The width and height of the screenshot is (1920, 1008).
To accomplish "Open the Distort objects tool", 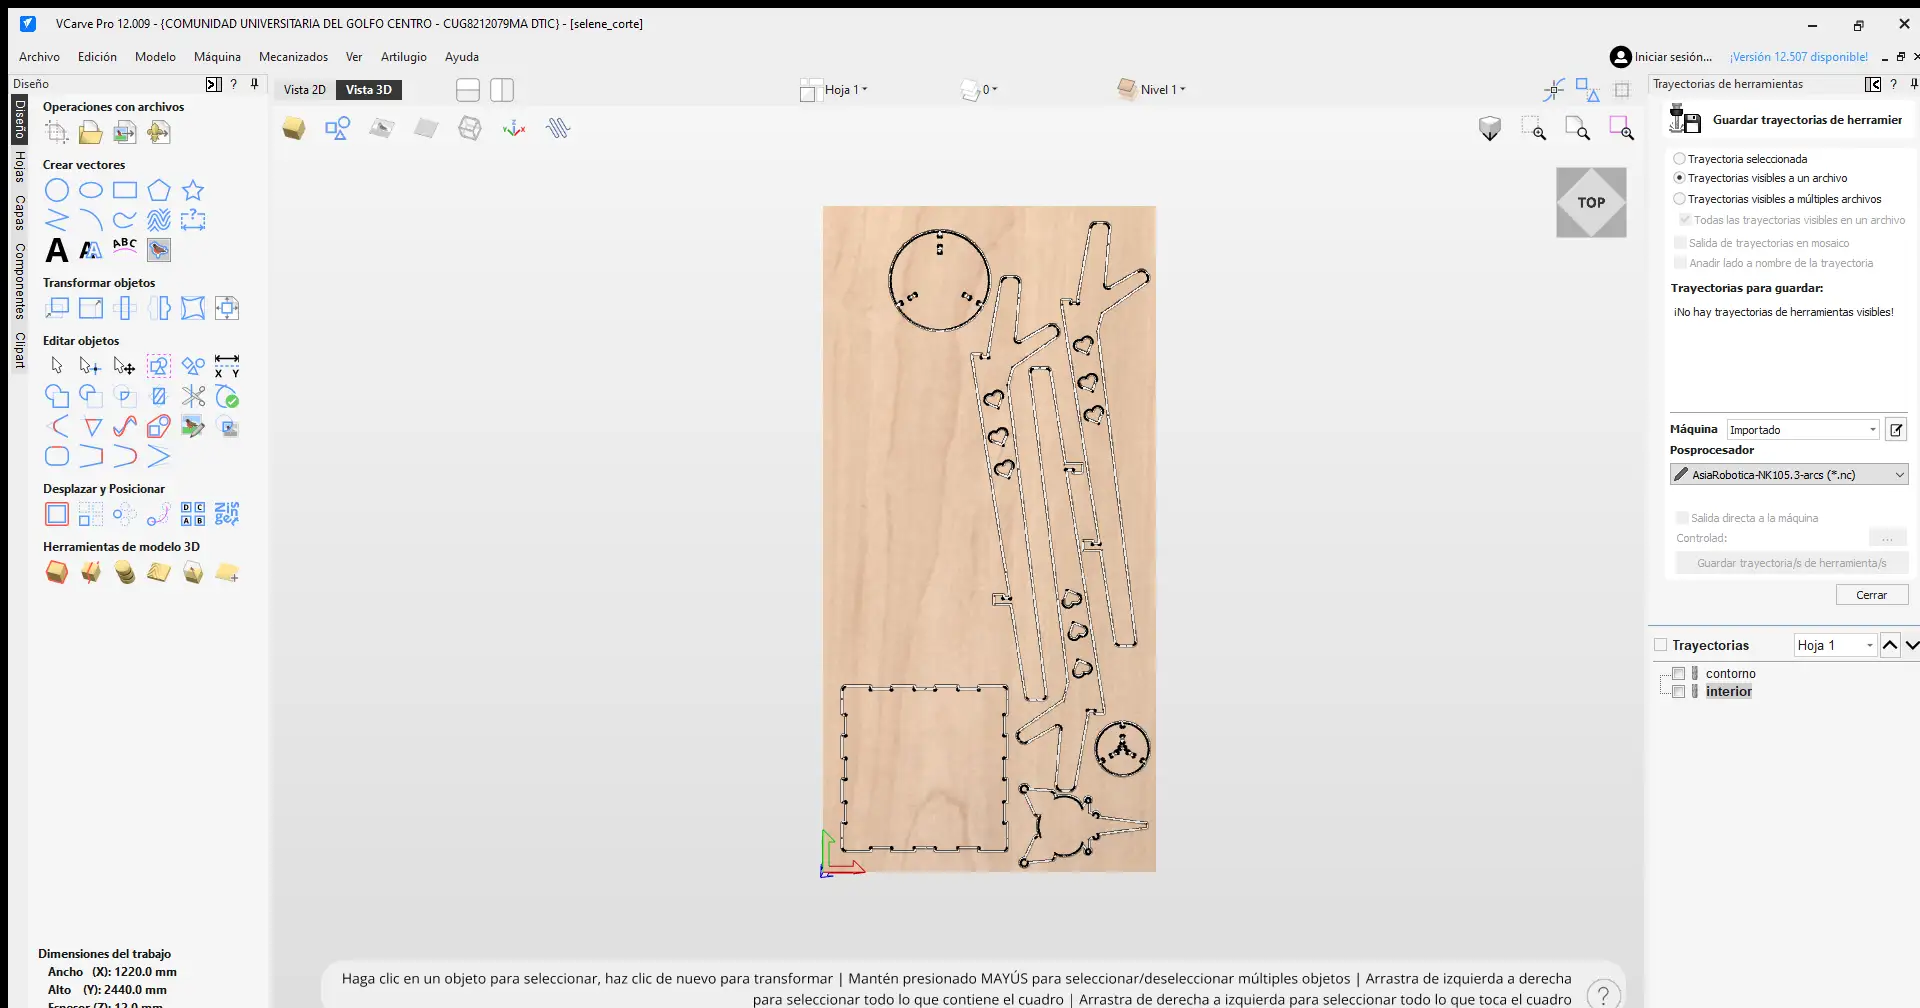I will (x=193, y=308).
